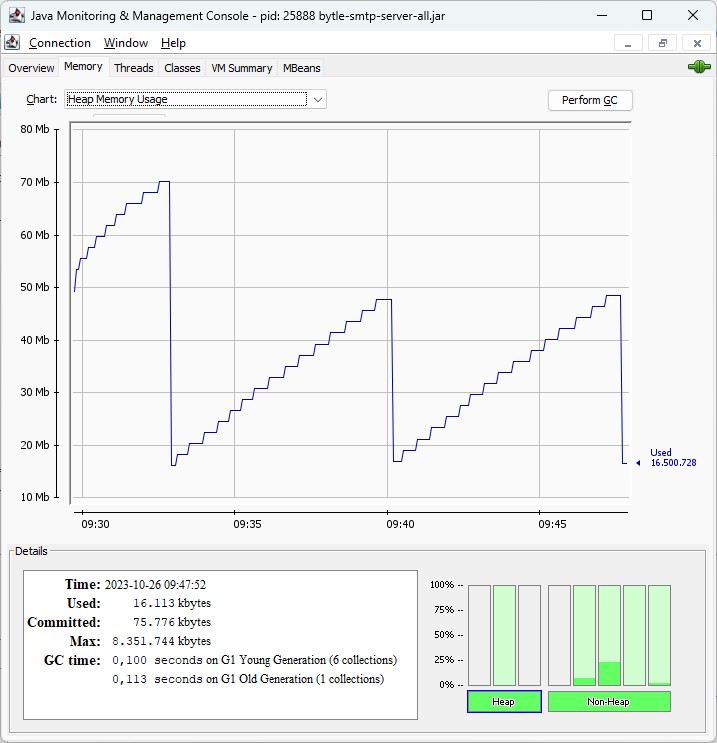Switch to the Threads tab

133,68
